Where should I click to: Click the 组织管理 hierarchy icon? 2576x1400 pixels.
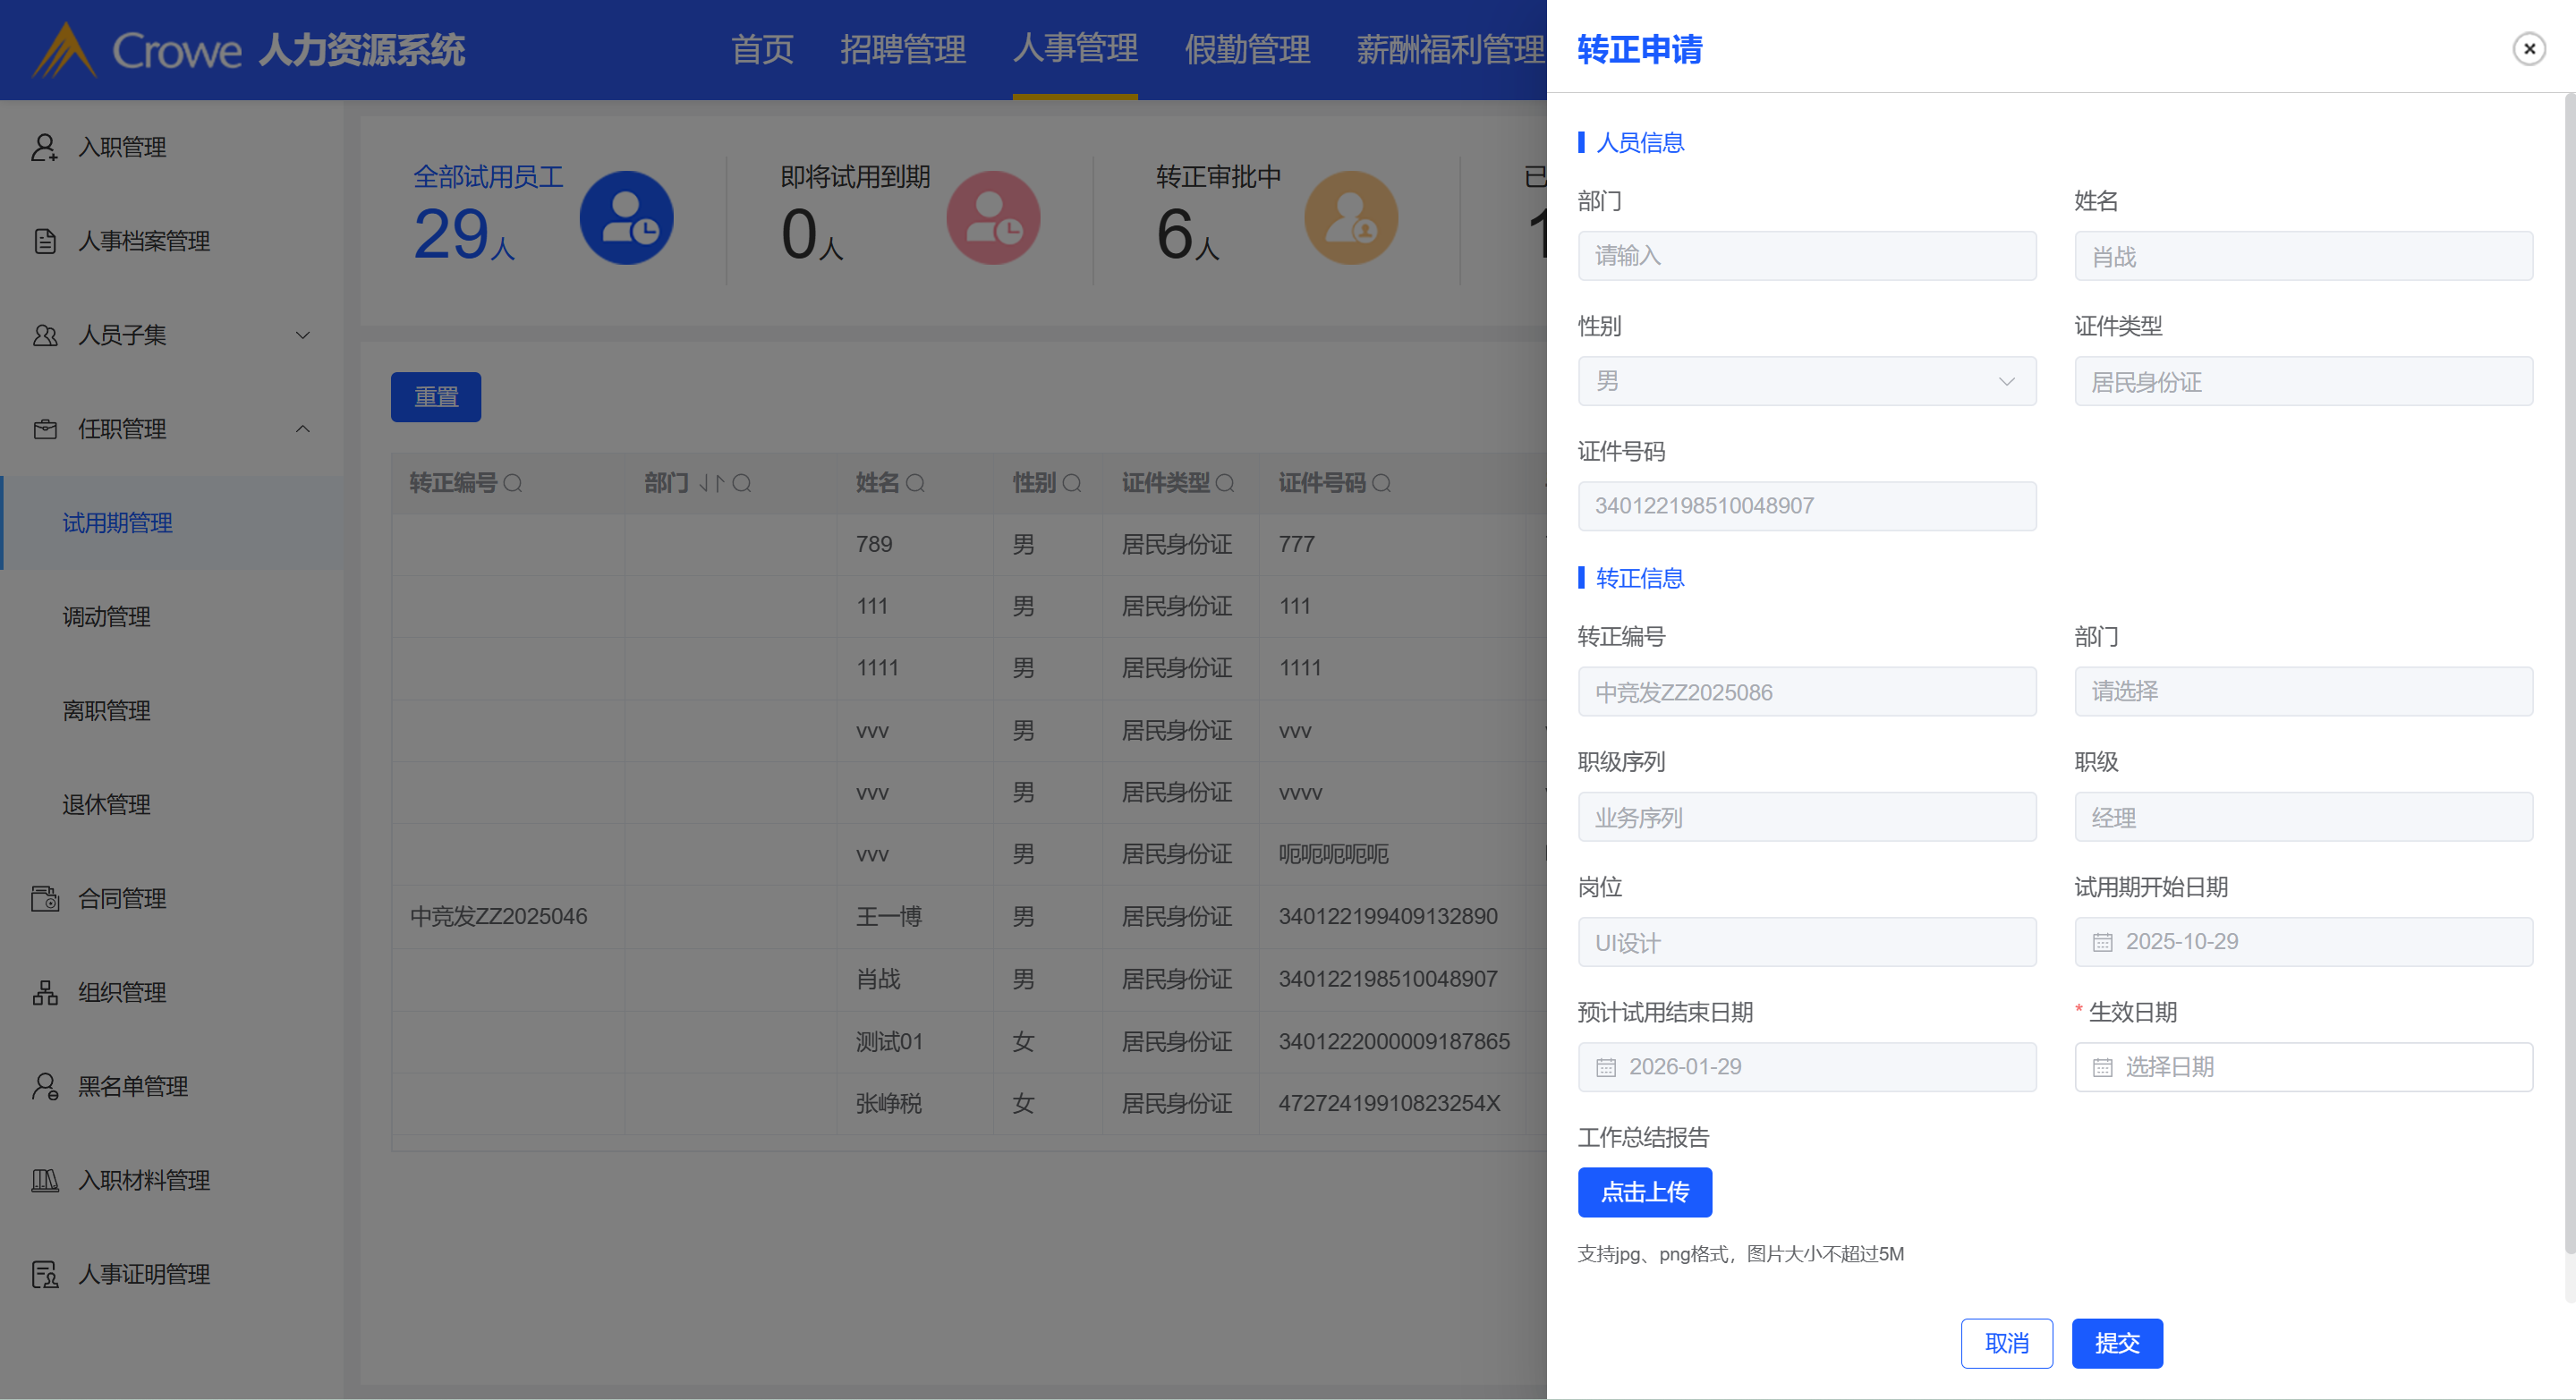click(x=44, y=993)
